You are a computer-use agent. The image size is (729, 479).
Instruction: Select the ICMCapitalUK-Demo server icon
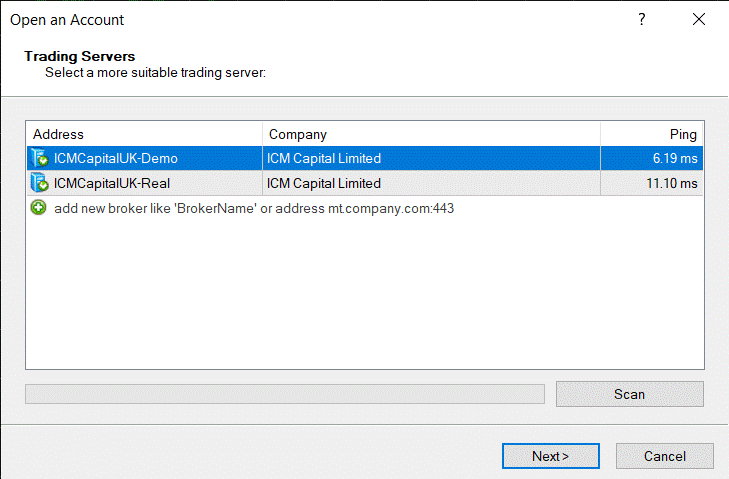click(x=40, y=158)
